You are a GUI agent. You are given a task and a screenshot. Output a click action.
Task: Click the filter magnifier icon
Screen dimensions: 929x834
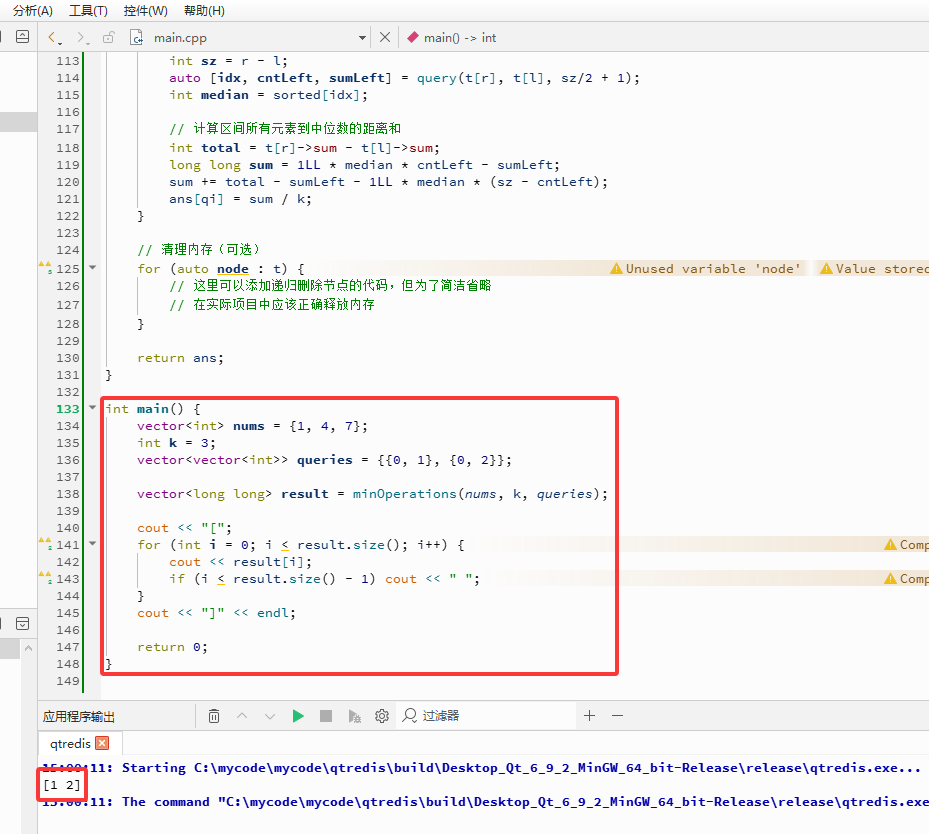409,716
